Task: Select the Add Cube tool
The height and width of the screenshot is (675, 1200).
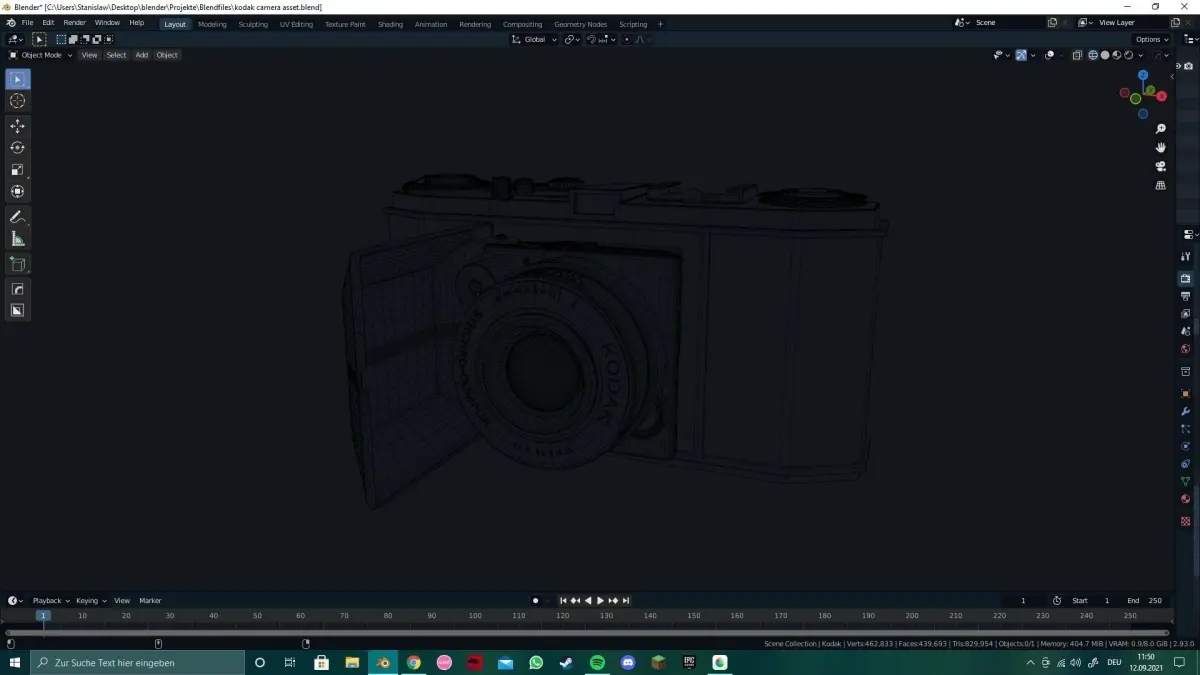Action: tap(17, 264)
